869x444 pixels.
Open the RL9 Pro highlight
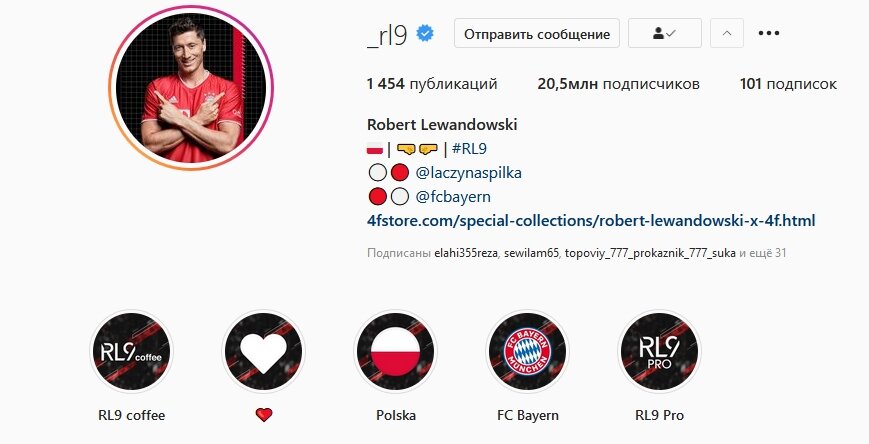(x=660, y=351)
